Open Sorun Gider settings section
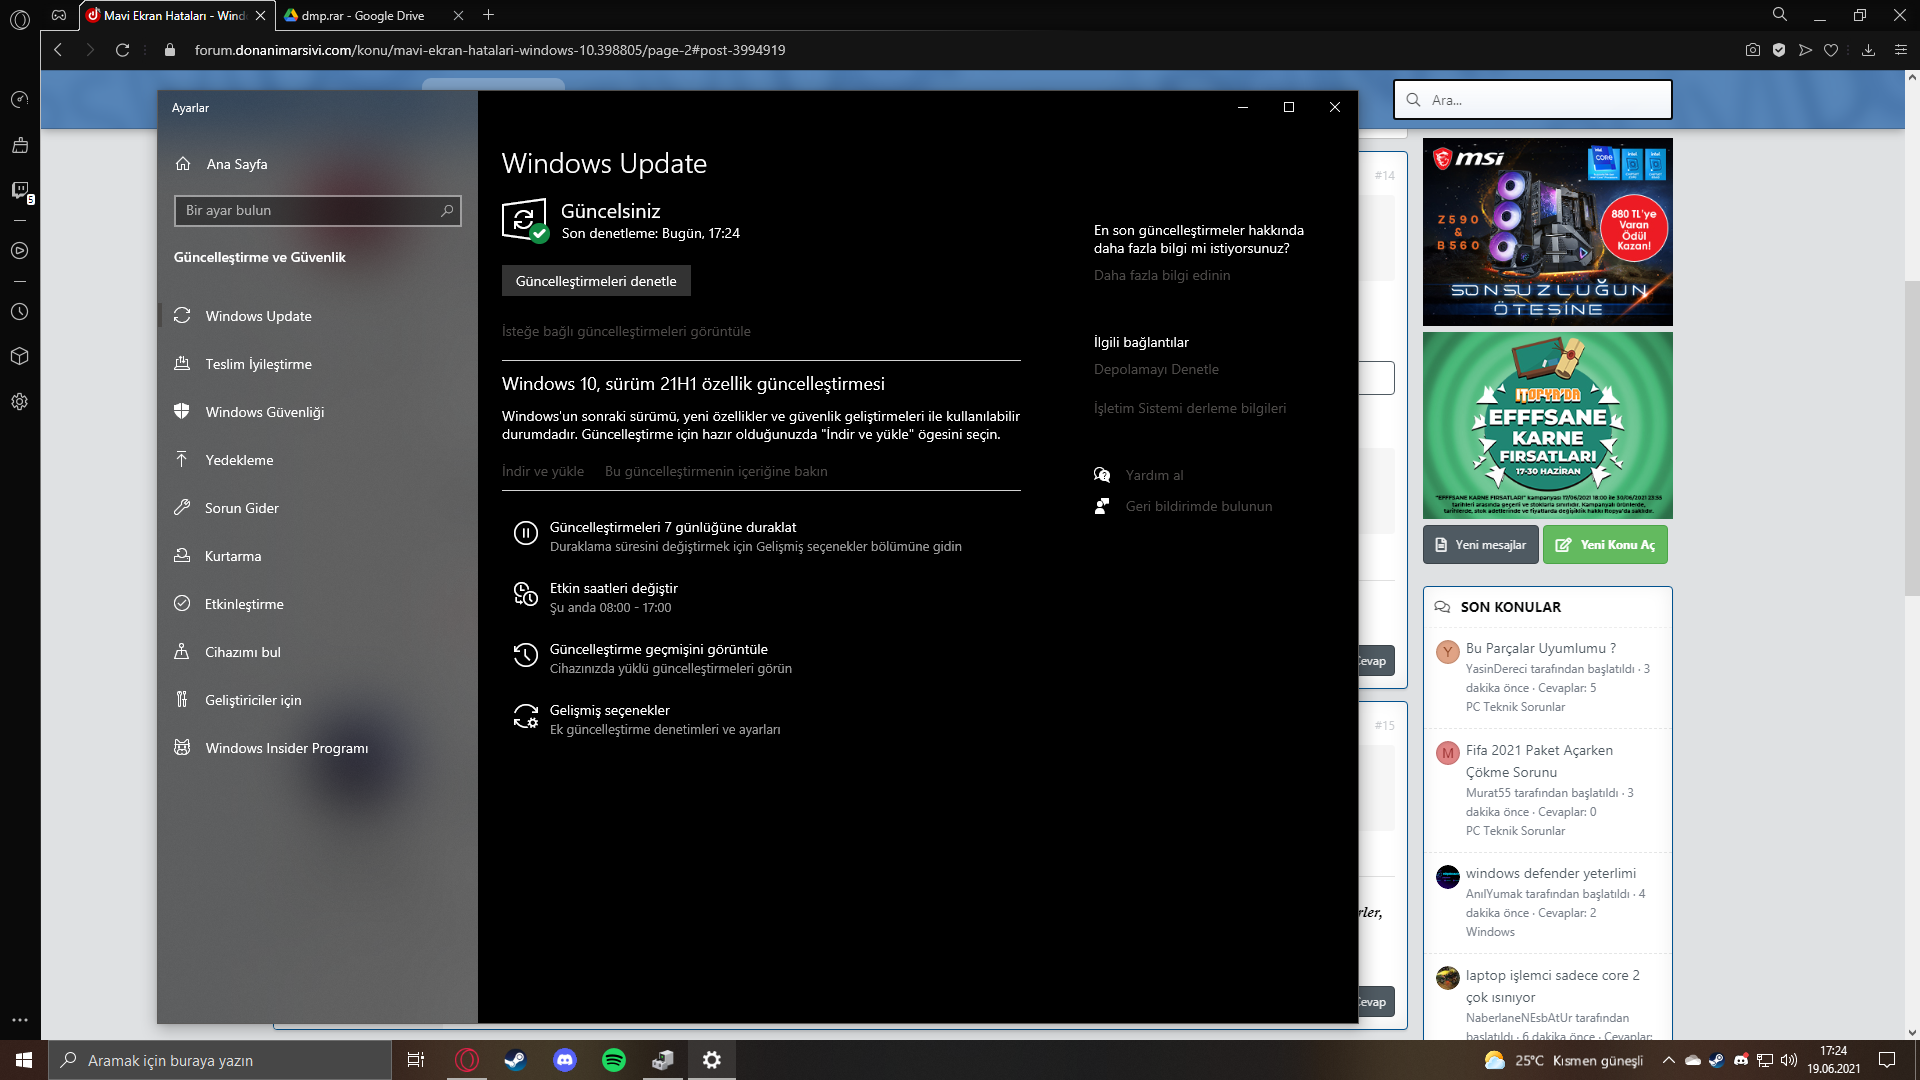Viewport: 1920px width, 1080px height. pyautogui.click(x=241, y=508)
